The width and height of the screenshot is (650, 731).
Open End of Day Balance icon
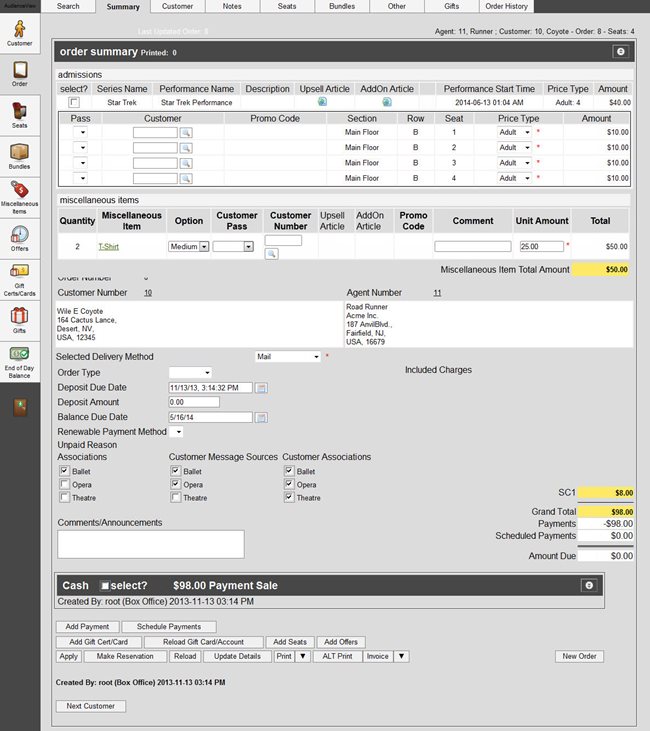(20, 362)
